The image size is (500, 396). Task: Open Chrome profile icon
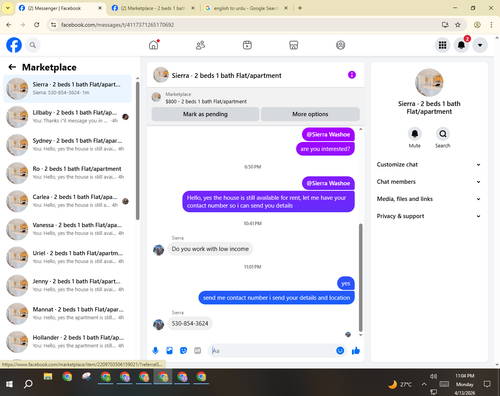coord(477,25)
